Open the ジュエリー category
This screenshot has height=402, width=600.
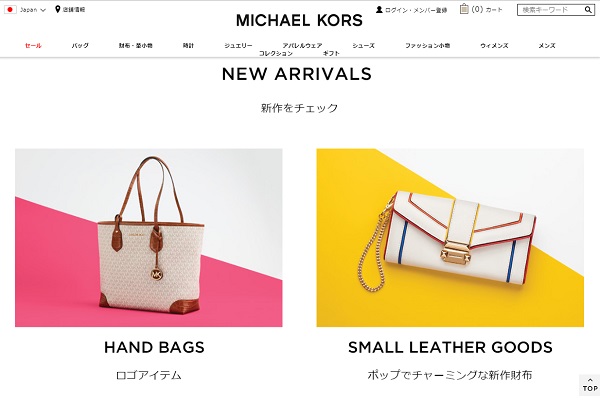tap(238, 46)
